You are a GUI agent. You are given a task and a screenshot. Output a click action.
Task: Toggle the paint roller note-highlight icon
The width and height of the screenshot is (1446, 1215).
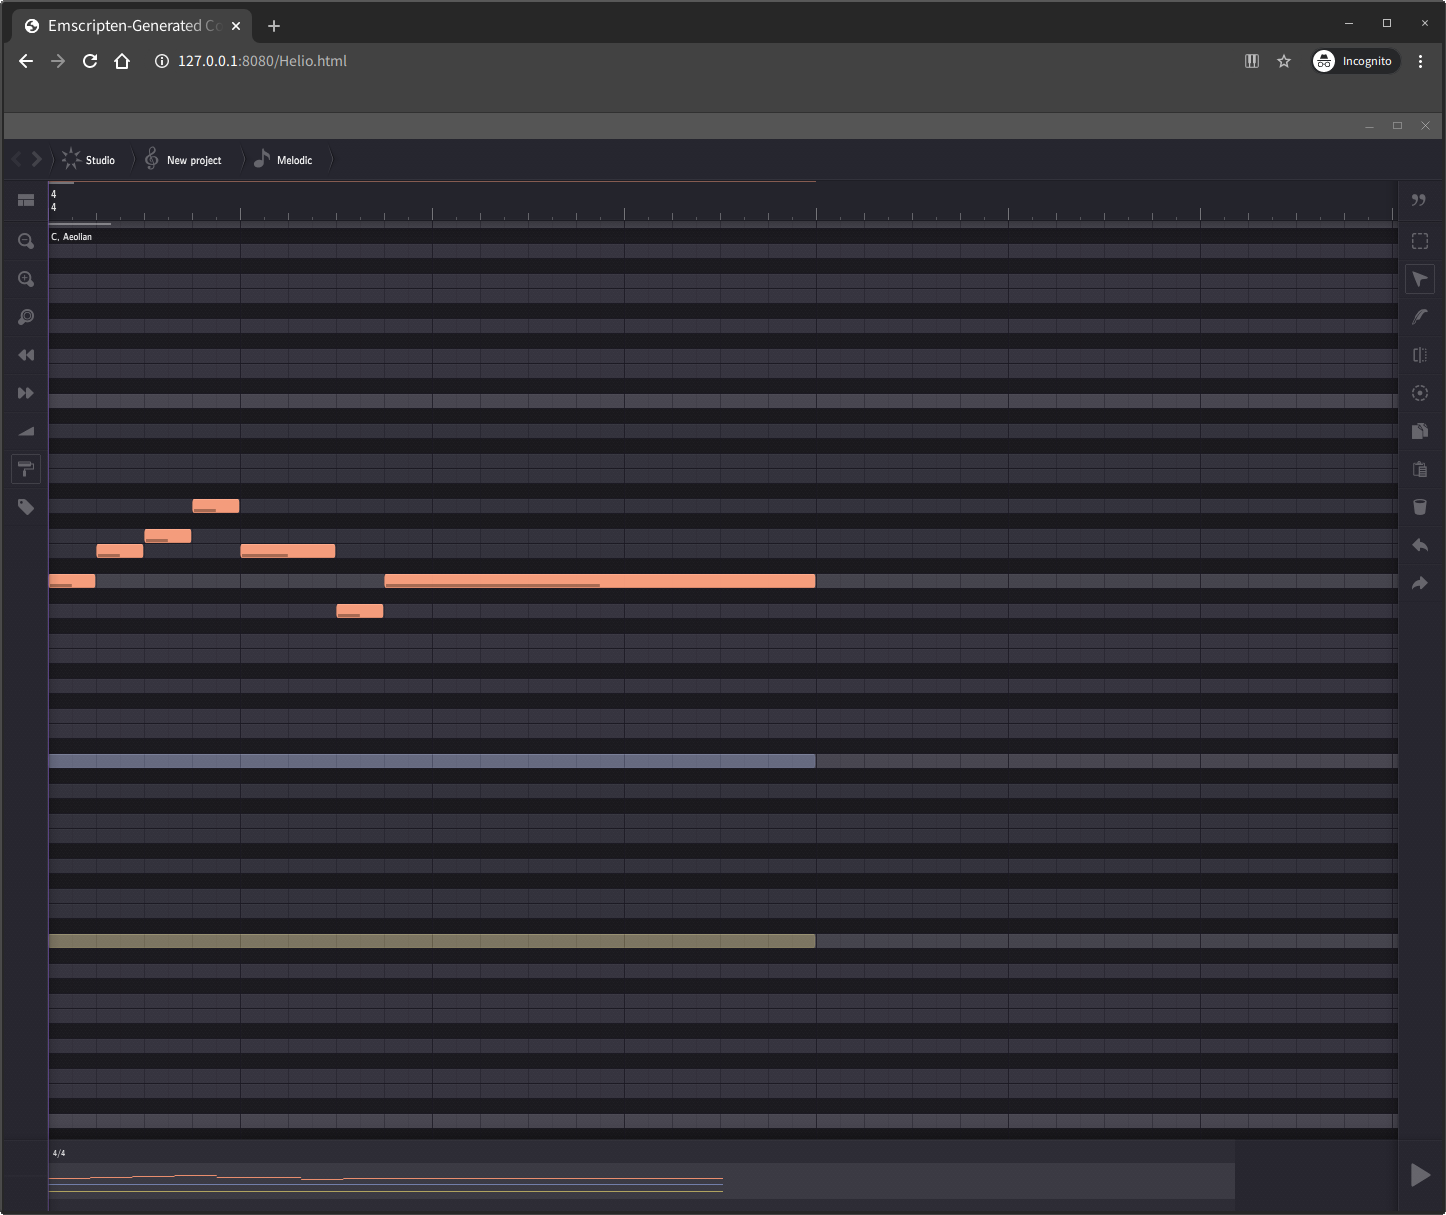point(26,469)
